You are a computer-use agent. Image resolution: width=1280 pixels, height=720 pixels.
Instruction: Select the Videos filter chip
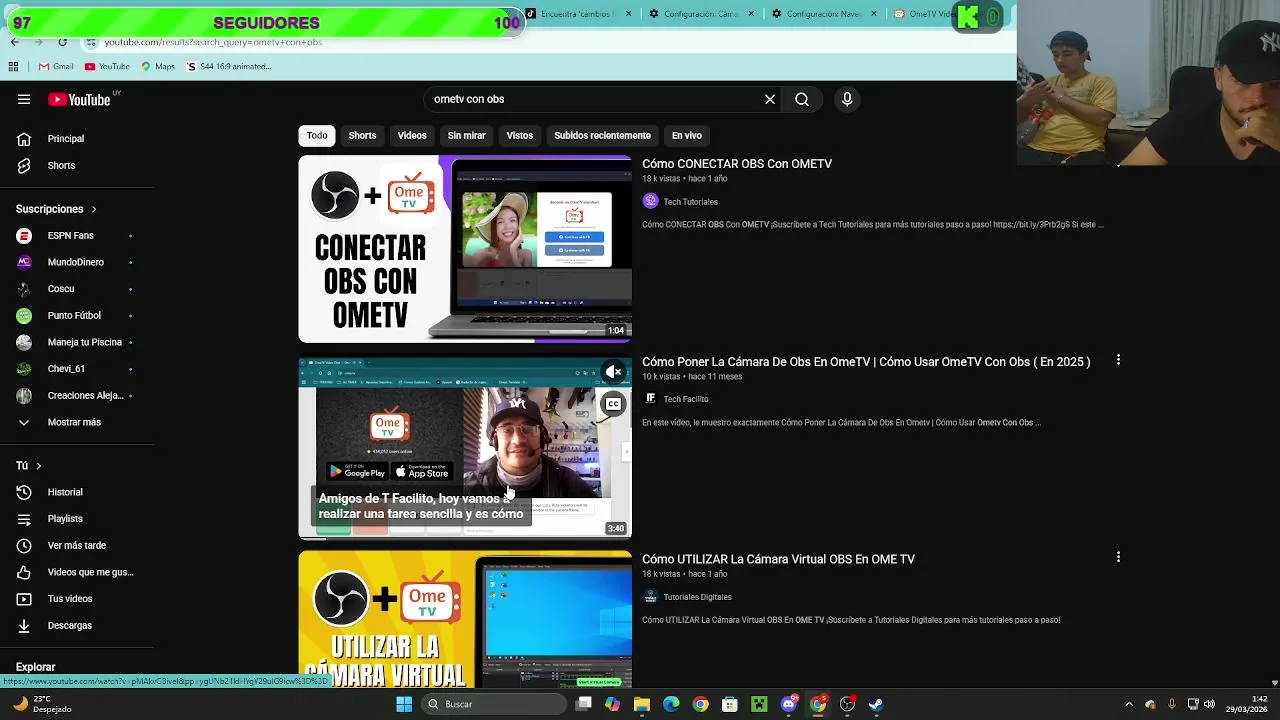412,135
